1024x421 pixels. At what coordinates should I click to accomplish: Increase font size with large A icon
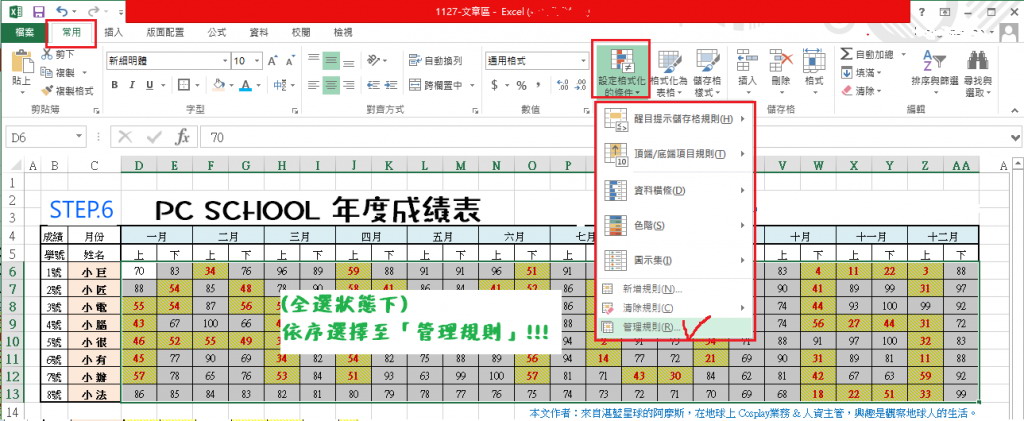click(x=273, y=61)
